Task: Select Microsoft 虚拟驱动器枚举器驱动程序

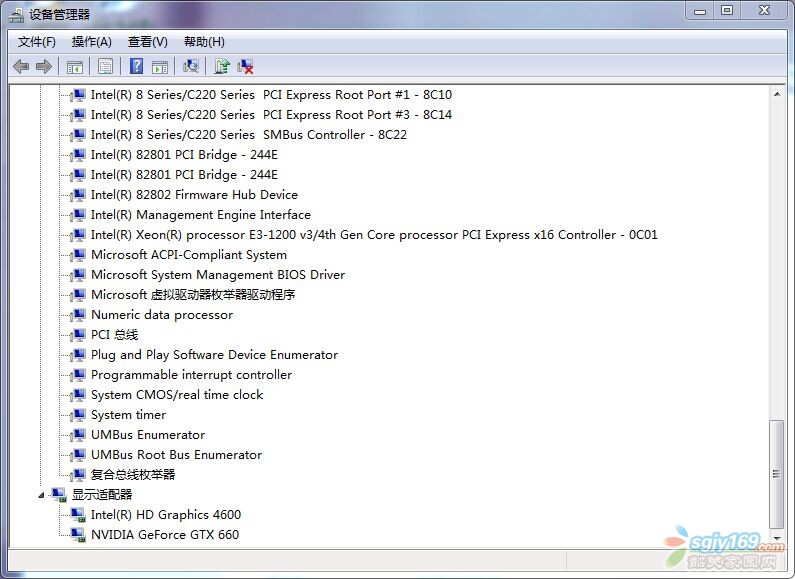Action: [193, 295]
